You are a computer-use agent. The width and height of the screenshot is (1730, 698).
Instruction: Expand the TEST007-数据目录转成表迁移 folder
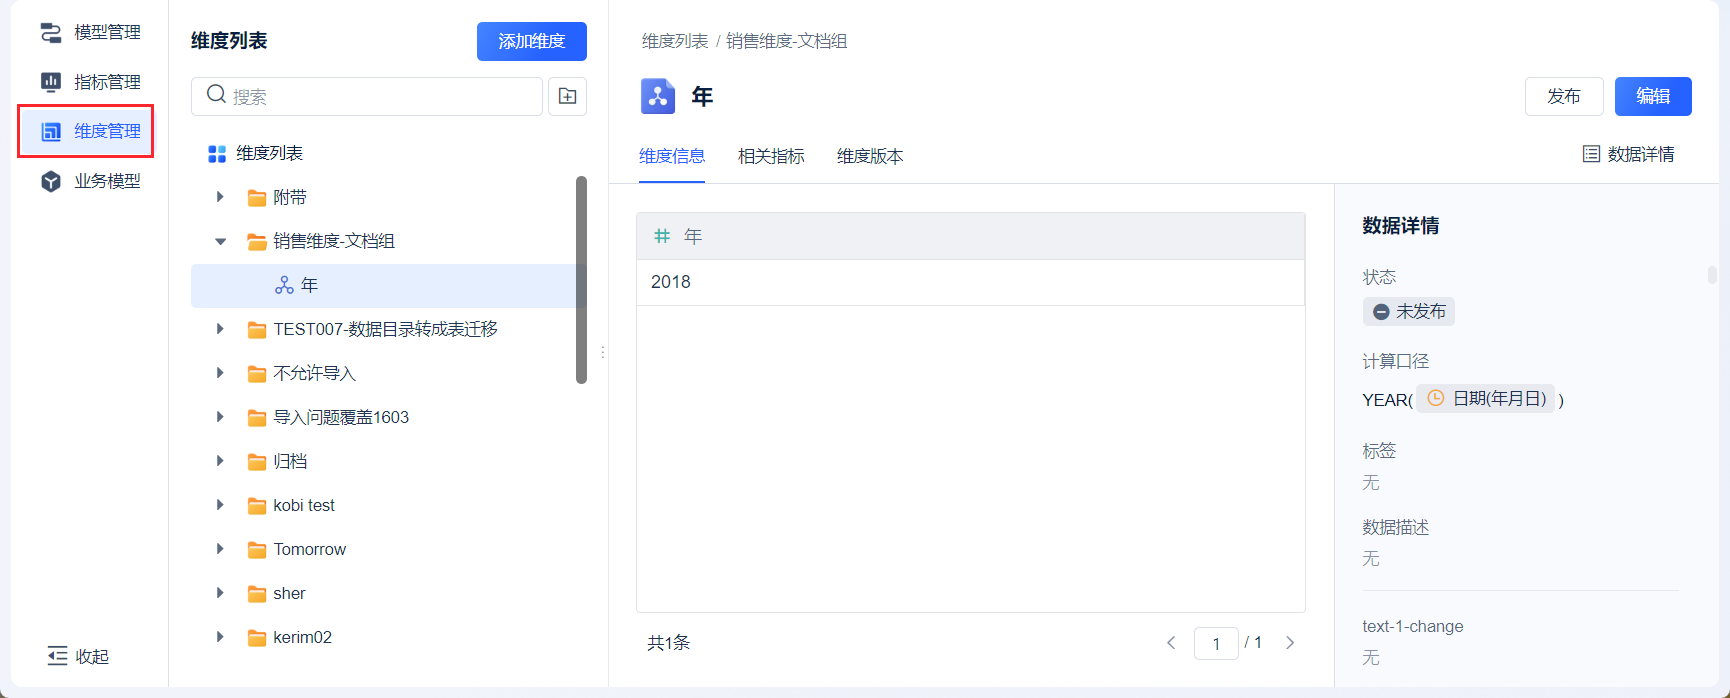[220, 329]
